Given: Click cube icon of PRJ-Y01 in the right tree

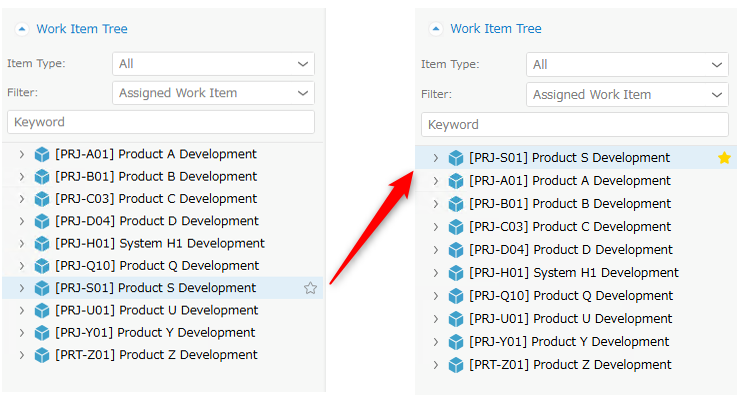Looking at the screenshot, I should pyautogui.click(x=456, y=342).
